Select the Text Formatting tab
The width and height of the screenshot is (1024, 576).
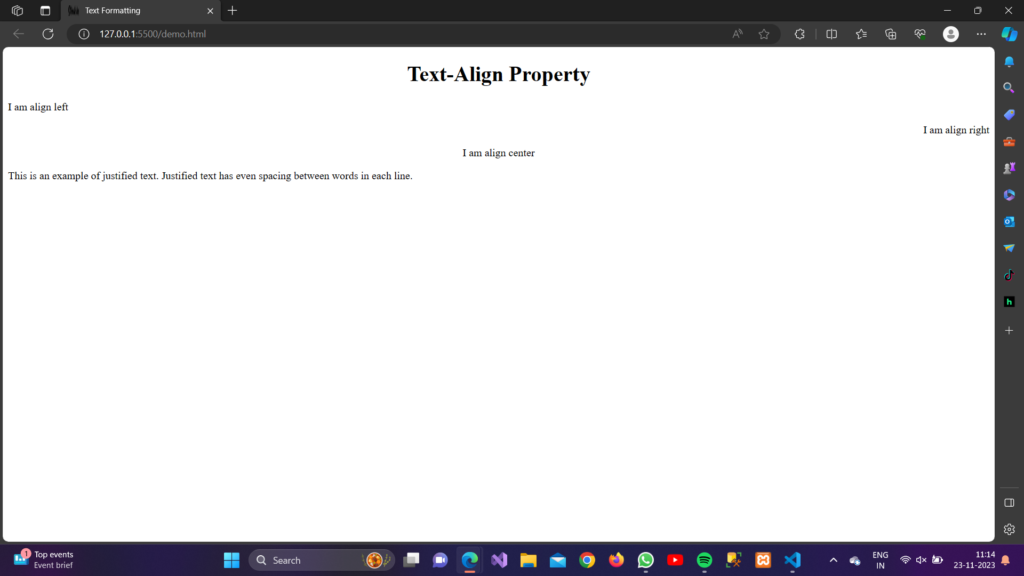click(x=140, y=10)
